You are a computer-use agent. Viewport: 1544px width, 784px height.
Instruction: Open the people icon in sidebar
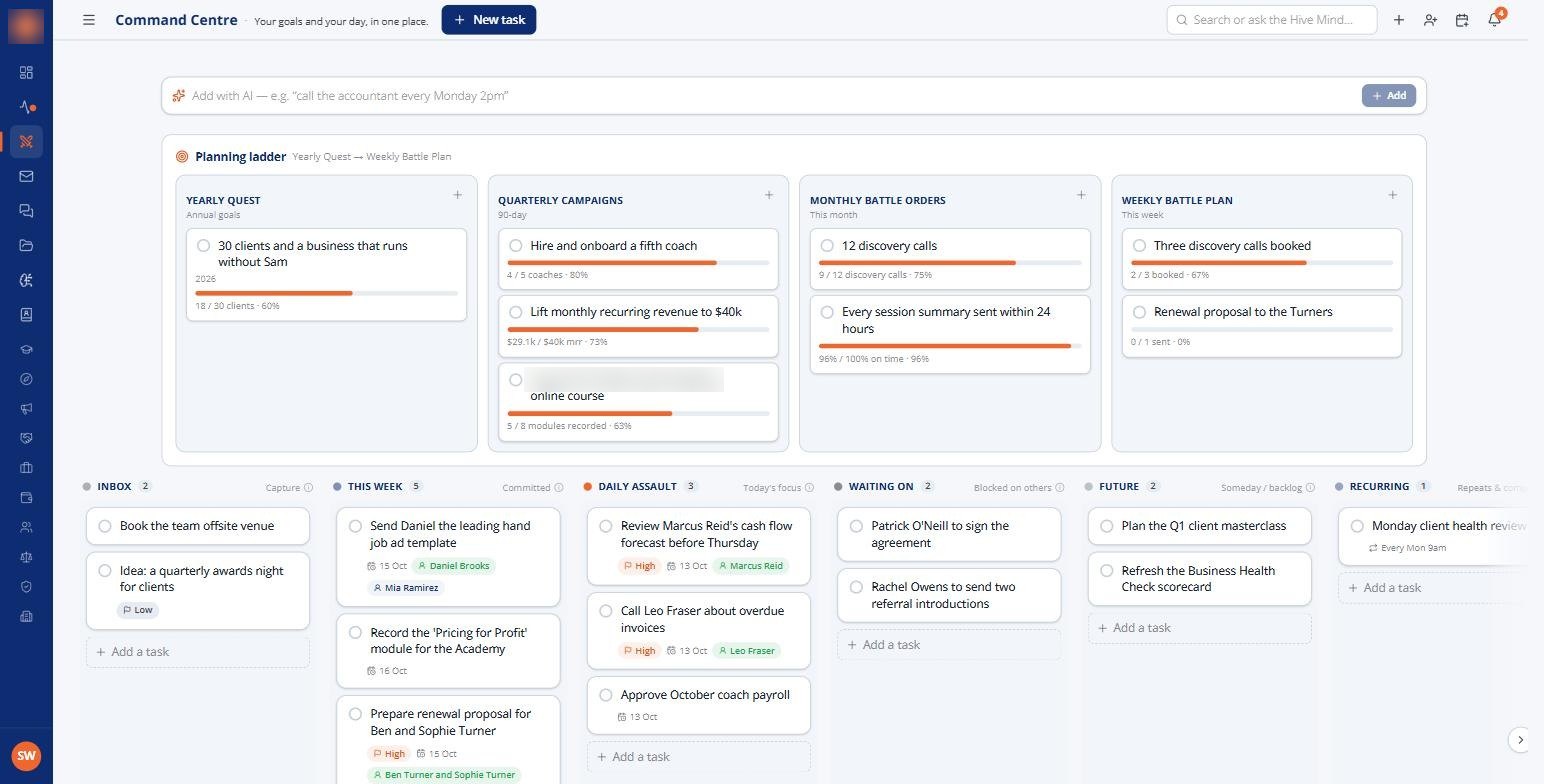[x=26, y=527]
